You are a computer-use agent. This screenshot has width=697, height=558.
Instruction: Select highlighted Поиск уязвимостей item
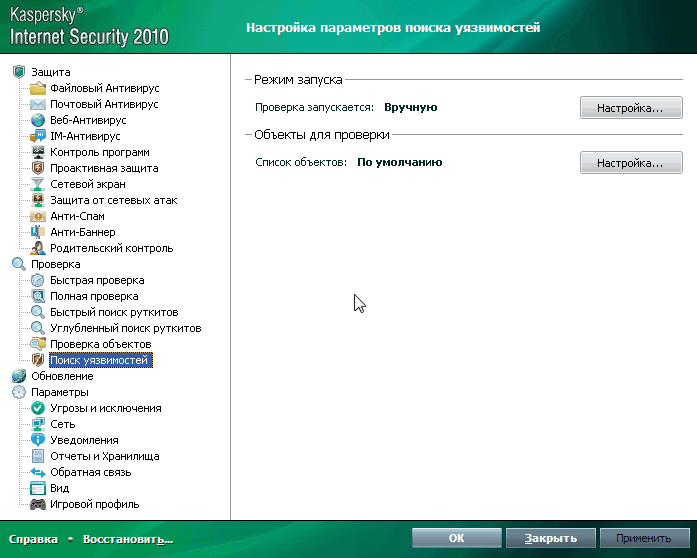(x=101, y=360)
